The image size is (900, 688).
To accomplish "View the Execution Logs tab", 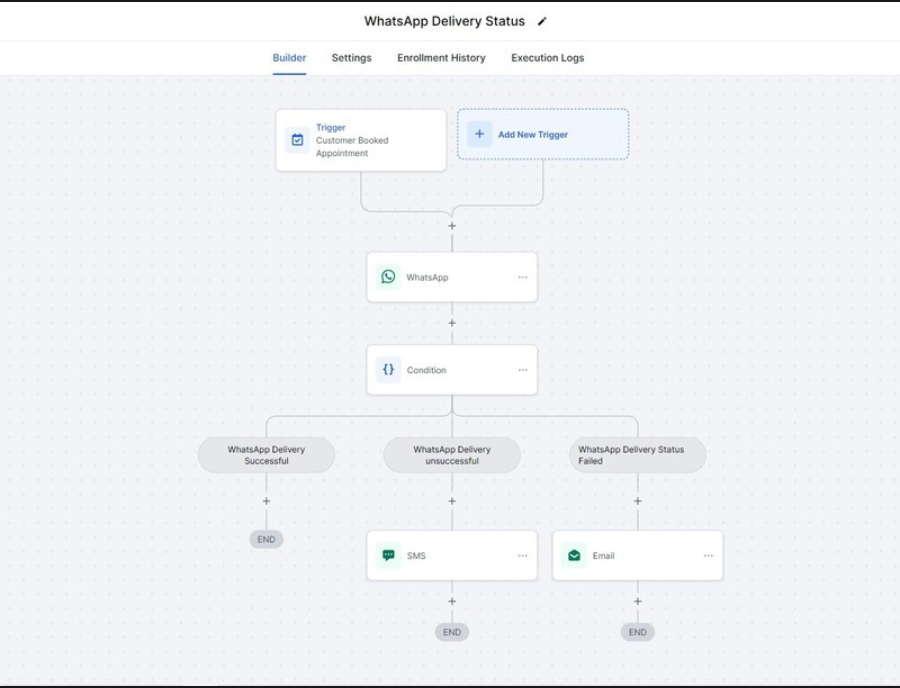I will (x=548, y=58).
